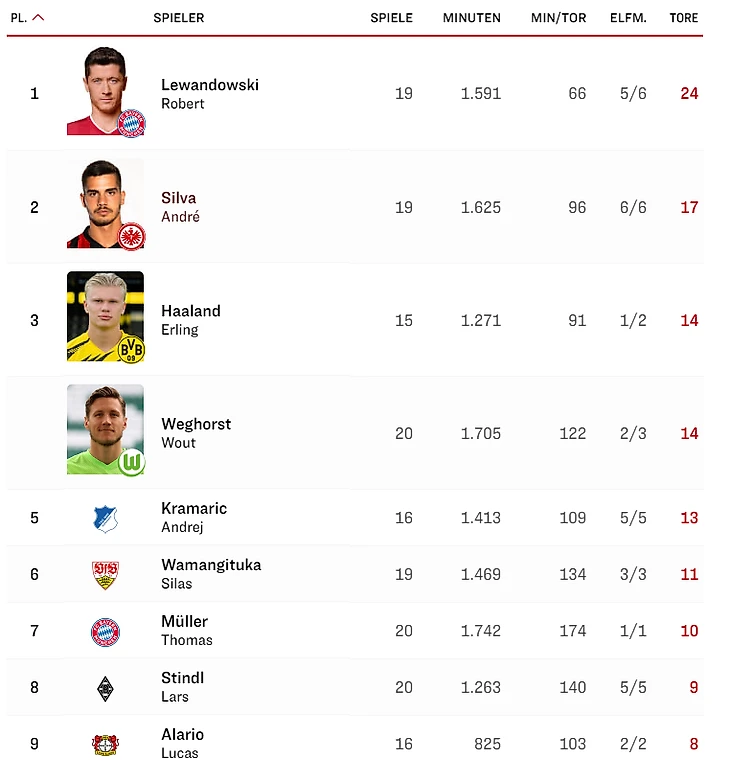The width and height of the screenshot is (730, 764).
Task: Sort table by ELFM. column
Action: pyautogui.click(x=628, y=18)
